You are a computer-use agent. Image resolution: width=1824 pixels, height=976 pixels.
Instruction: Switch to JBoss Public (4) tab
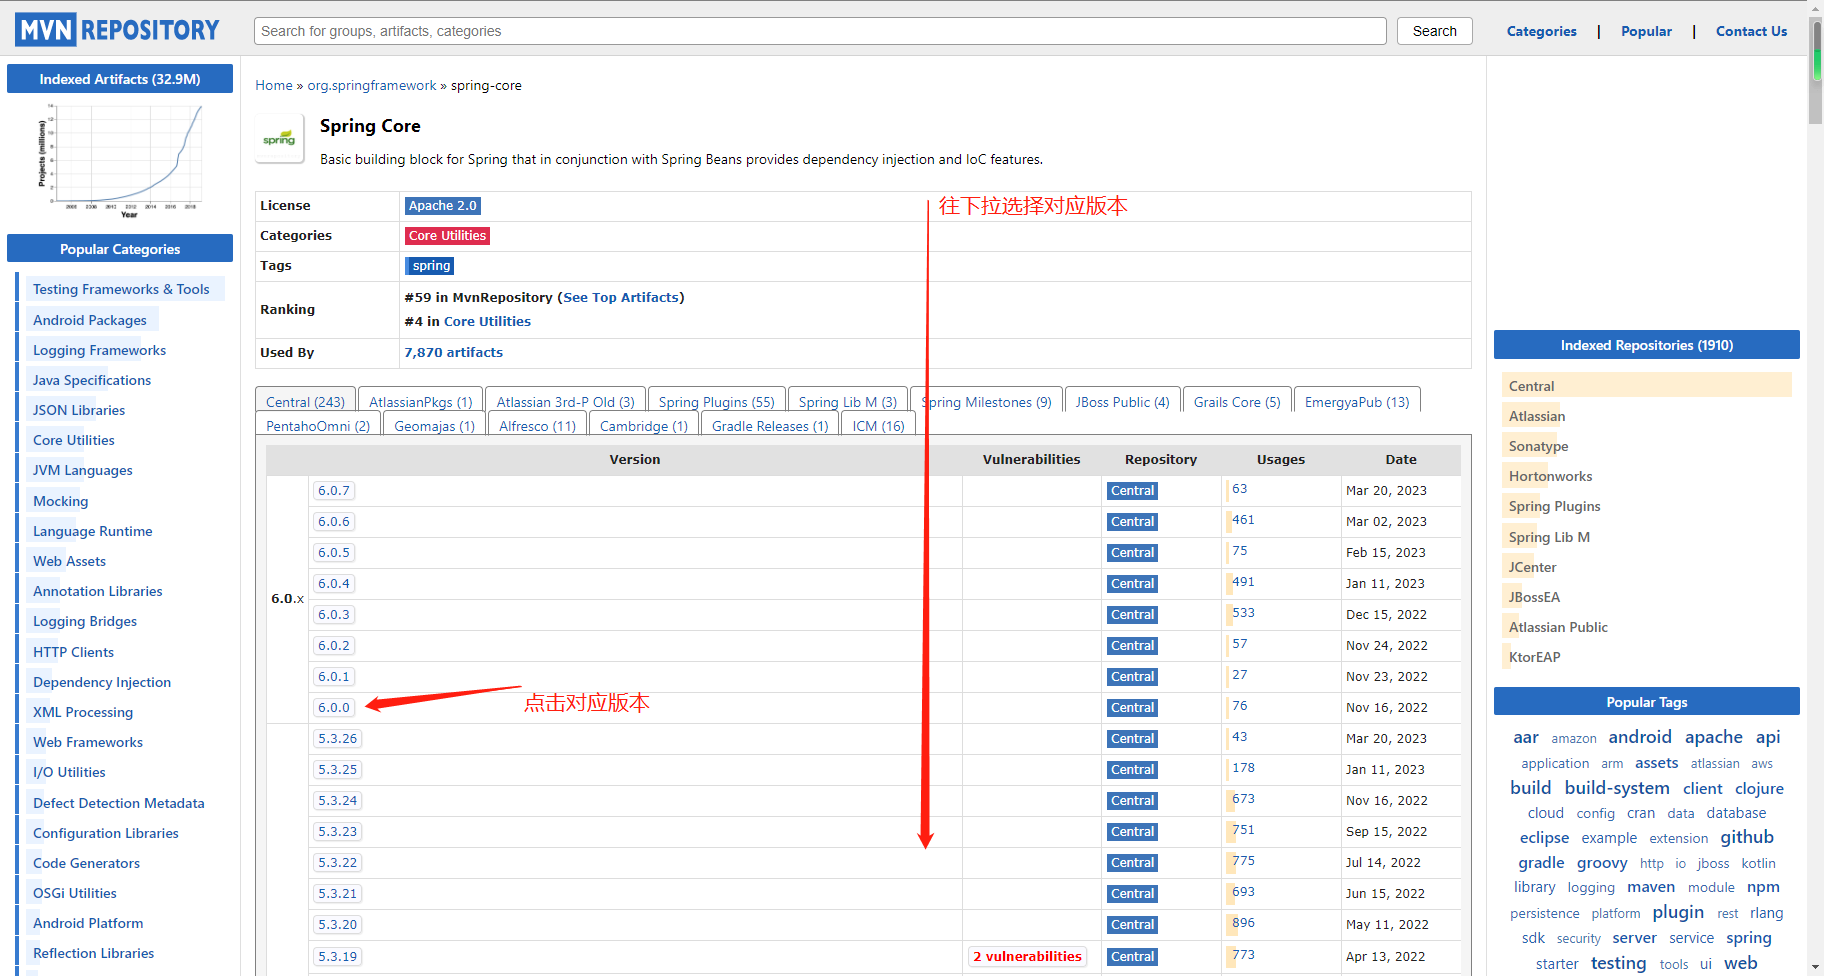point(1122,401)
